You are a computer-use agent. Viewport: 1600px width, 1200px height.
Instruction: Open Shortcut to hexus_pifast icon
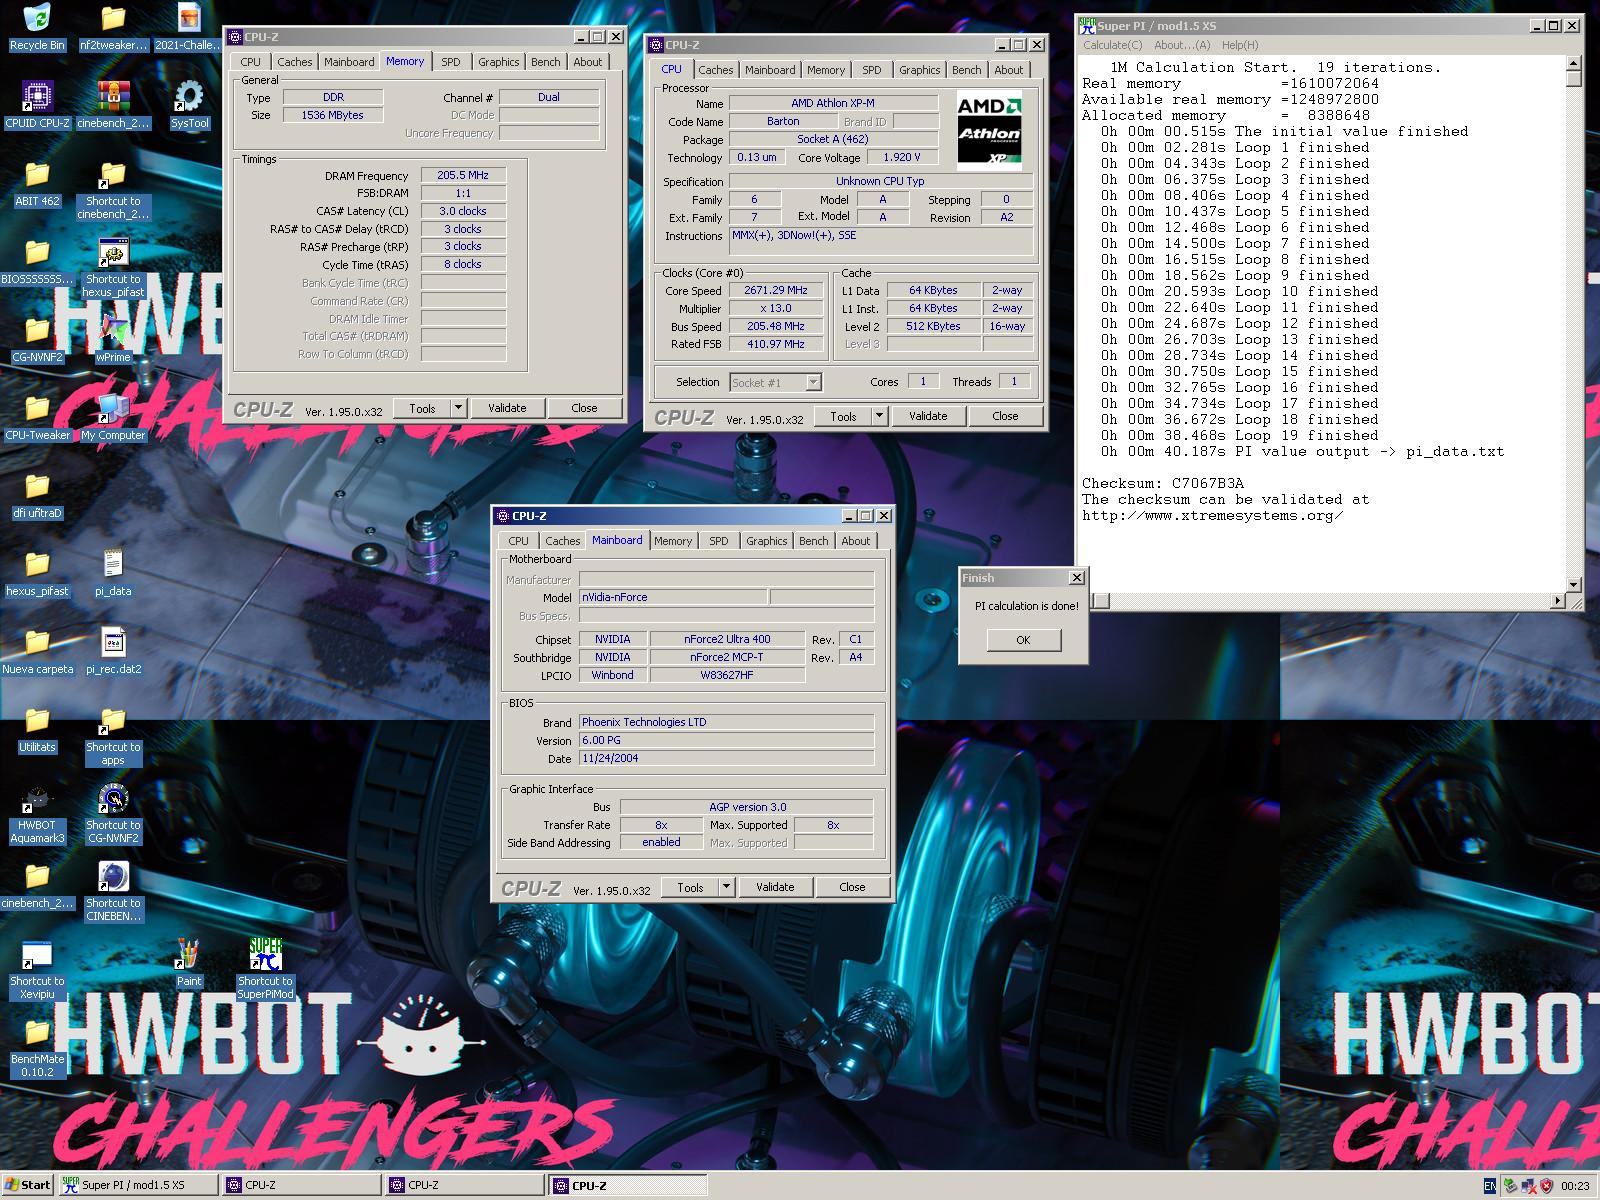point(113,268)
